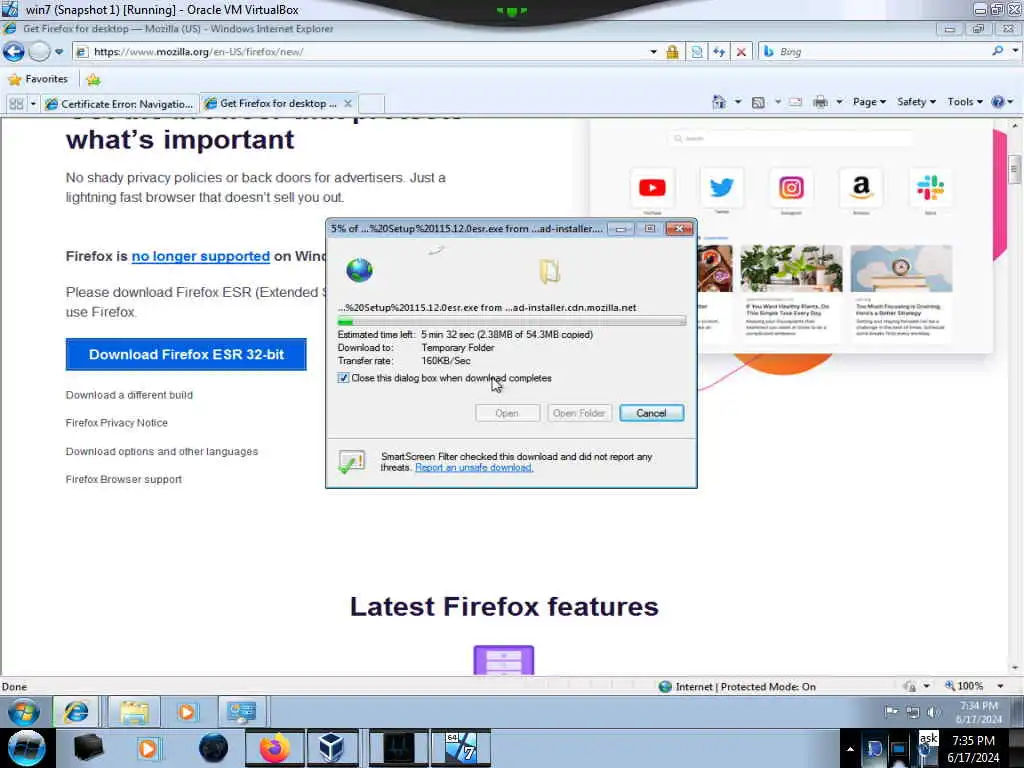The height and width of the screenshot is (768, 1024).
Task: Click the Windows 7 guest Start orb
Action: click(x=24, y=711)
